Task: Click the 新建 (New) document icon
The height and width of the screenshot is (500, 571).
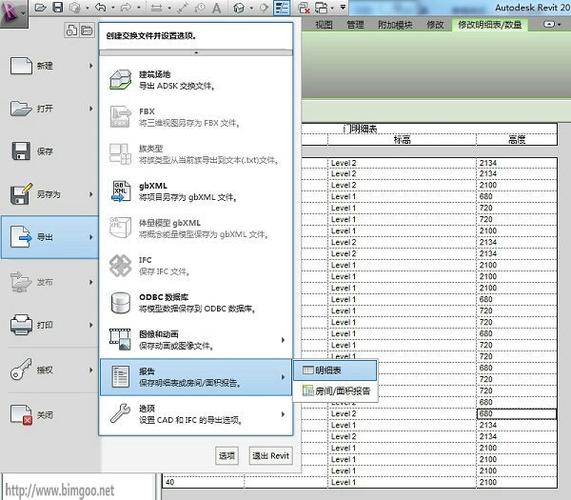Action: tap(21, 66)
